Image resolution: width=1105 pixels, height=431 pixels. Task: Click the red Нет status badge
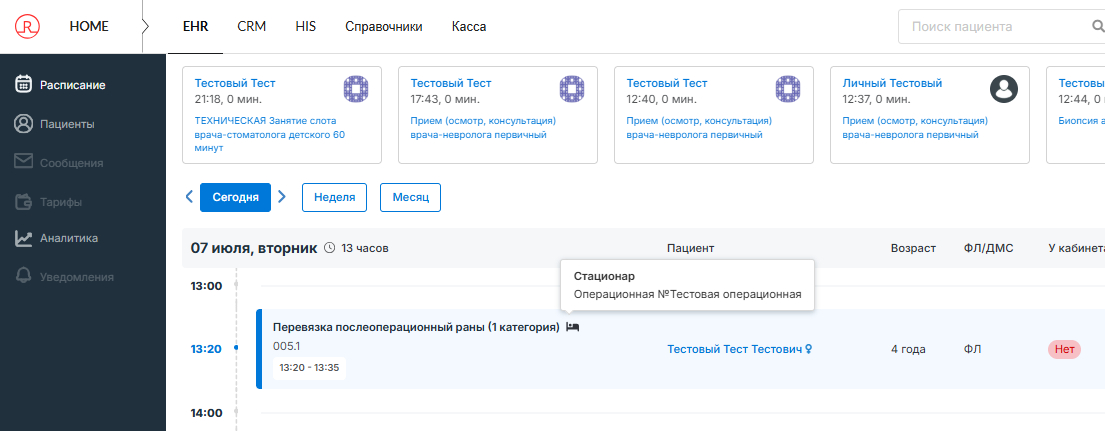[x=1064, y=349]
